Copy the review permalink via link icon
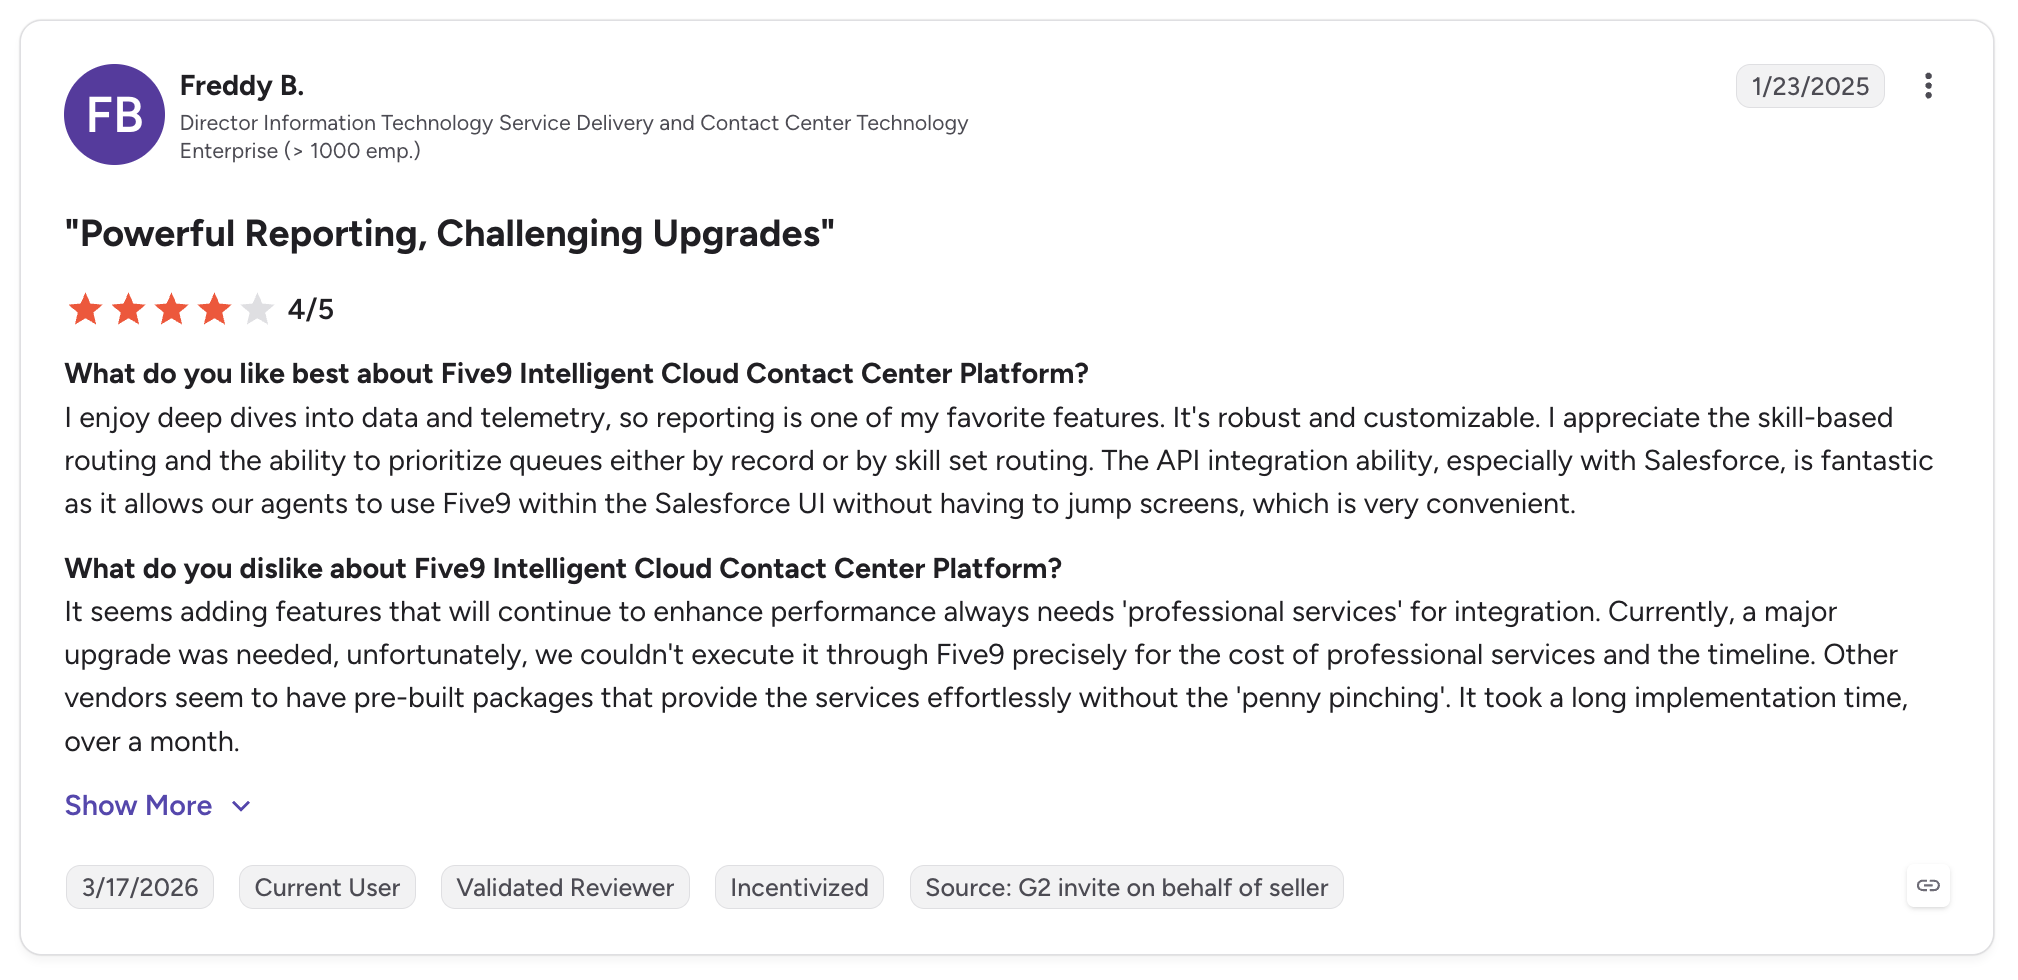This screenshot has width=2018, height=980. point(1928,886)
